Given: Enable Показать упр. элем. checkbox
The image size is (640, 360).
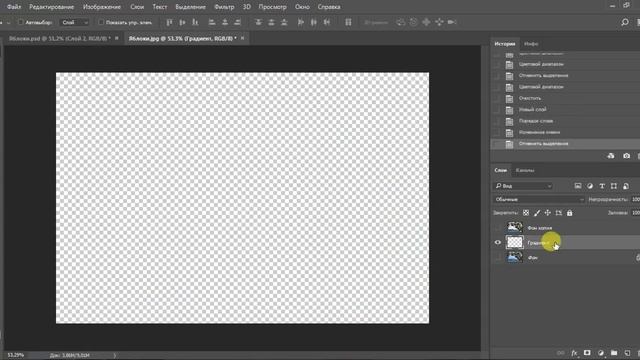Looking at the screenshot, I should coord(101,22).
